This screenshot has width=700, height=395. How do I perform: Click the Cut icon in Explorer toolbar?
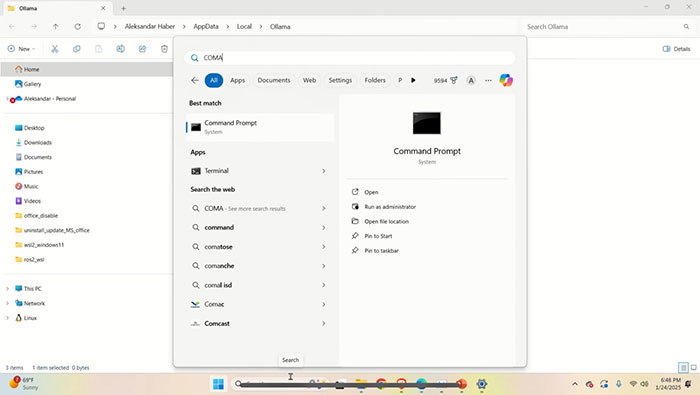55,49
